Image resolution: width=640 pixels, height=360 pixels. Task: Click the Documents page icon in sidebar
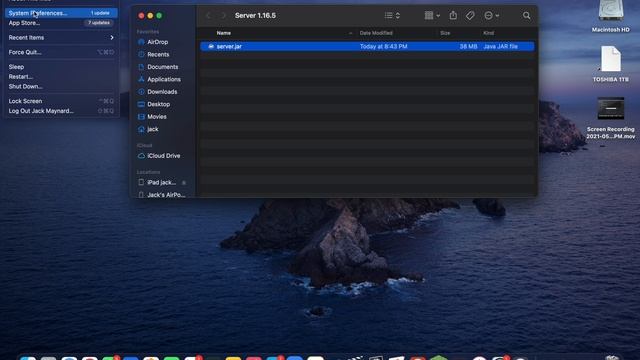pos(141,67)
